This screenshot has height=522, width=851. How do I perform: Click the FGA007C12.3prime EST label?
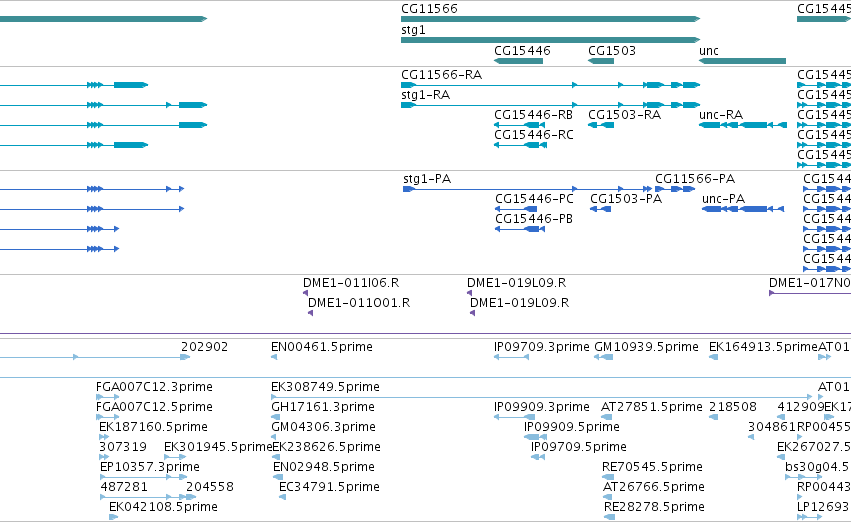click(x=154, y=387)
